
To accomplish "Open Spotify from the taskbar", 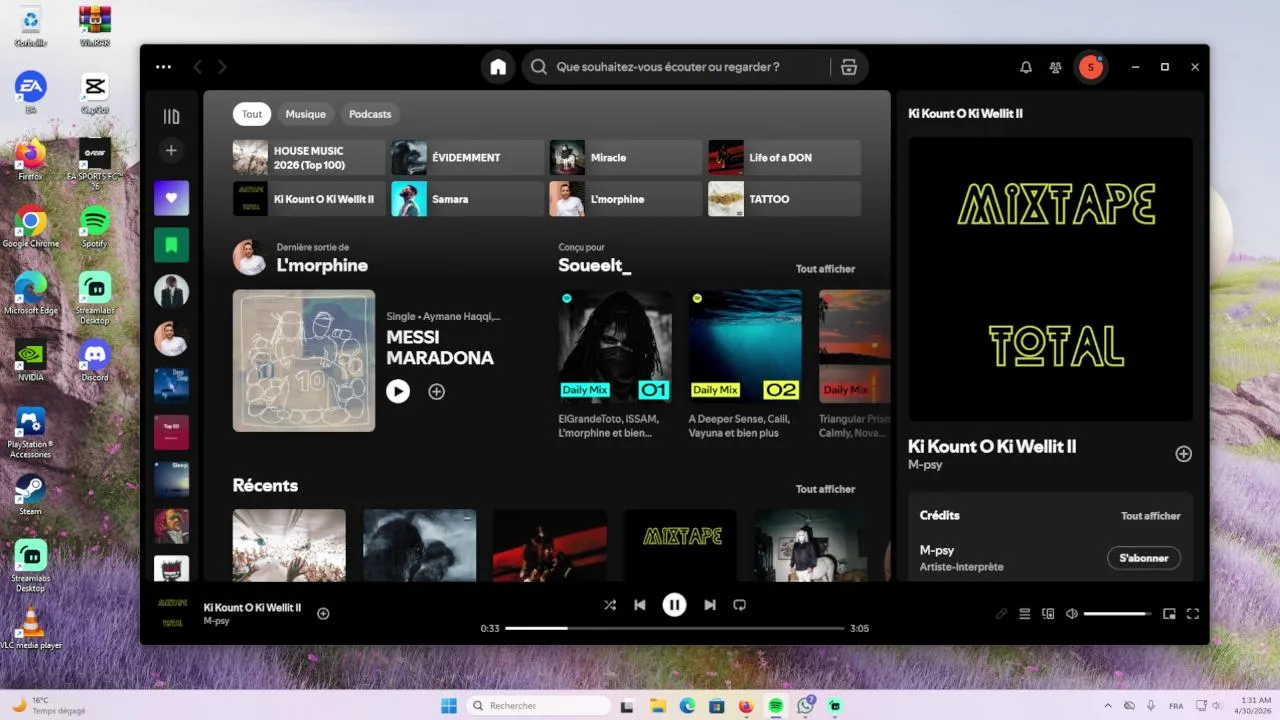I will pos(776,706).
